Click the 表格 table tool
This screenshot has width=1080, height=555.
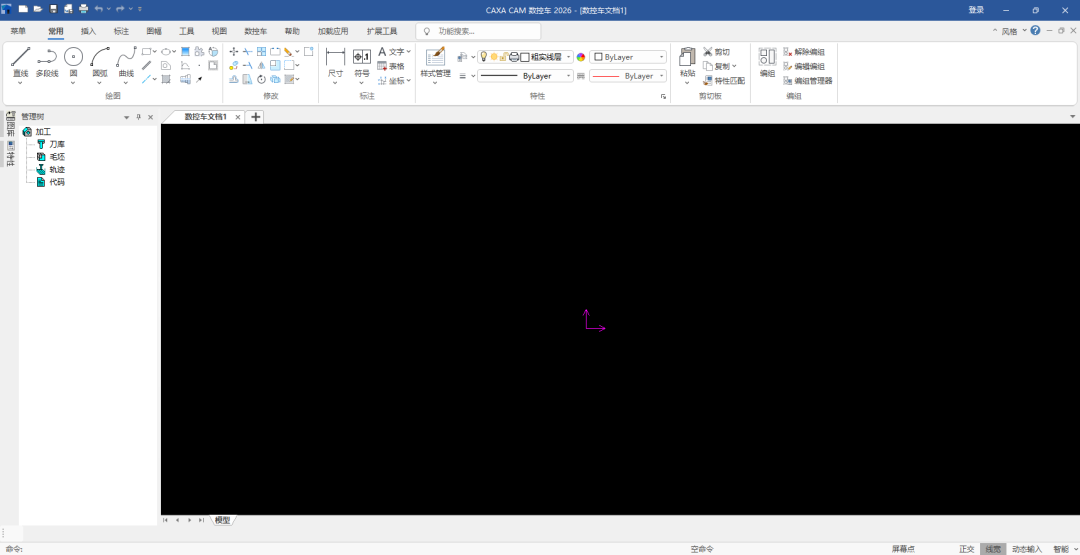(391, 66)
